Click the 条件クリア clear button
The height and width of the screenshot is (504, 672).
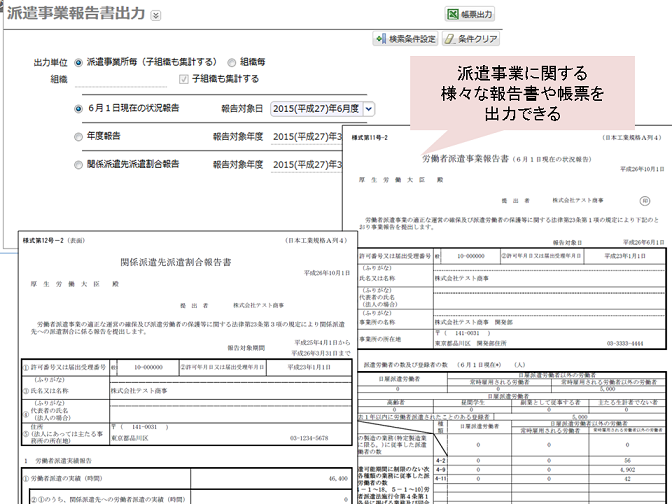click(471, 39)
